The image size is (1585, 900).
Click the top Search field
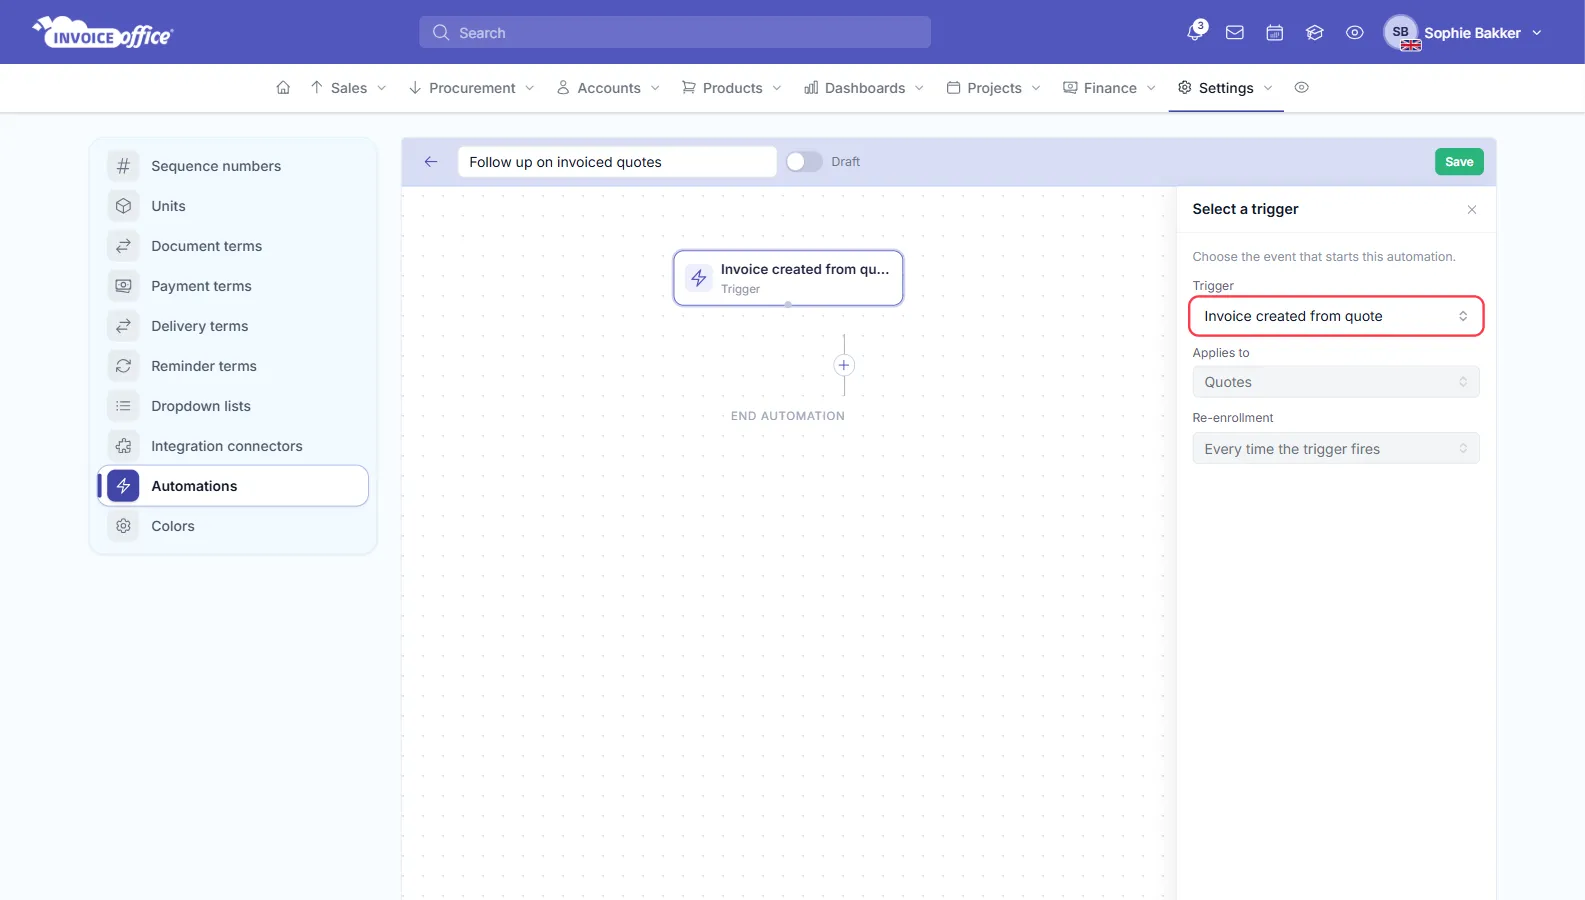pyautogui.click(x=675, y=32)
